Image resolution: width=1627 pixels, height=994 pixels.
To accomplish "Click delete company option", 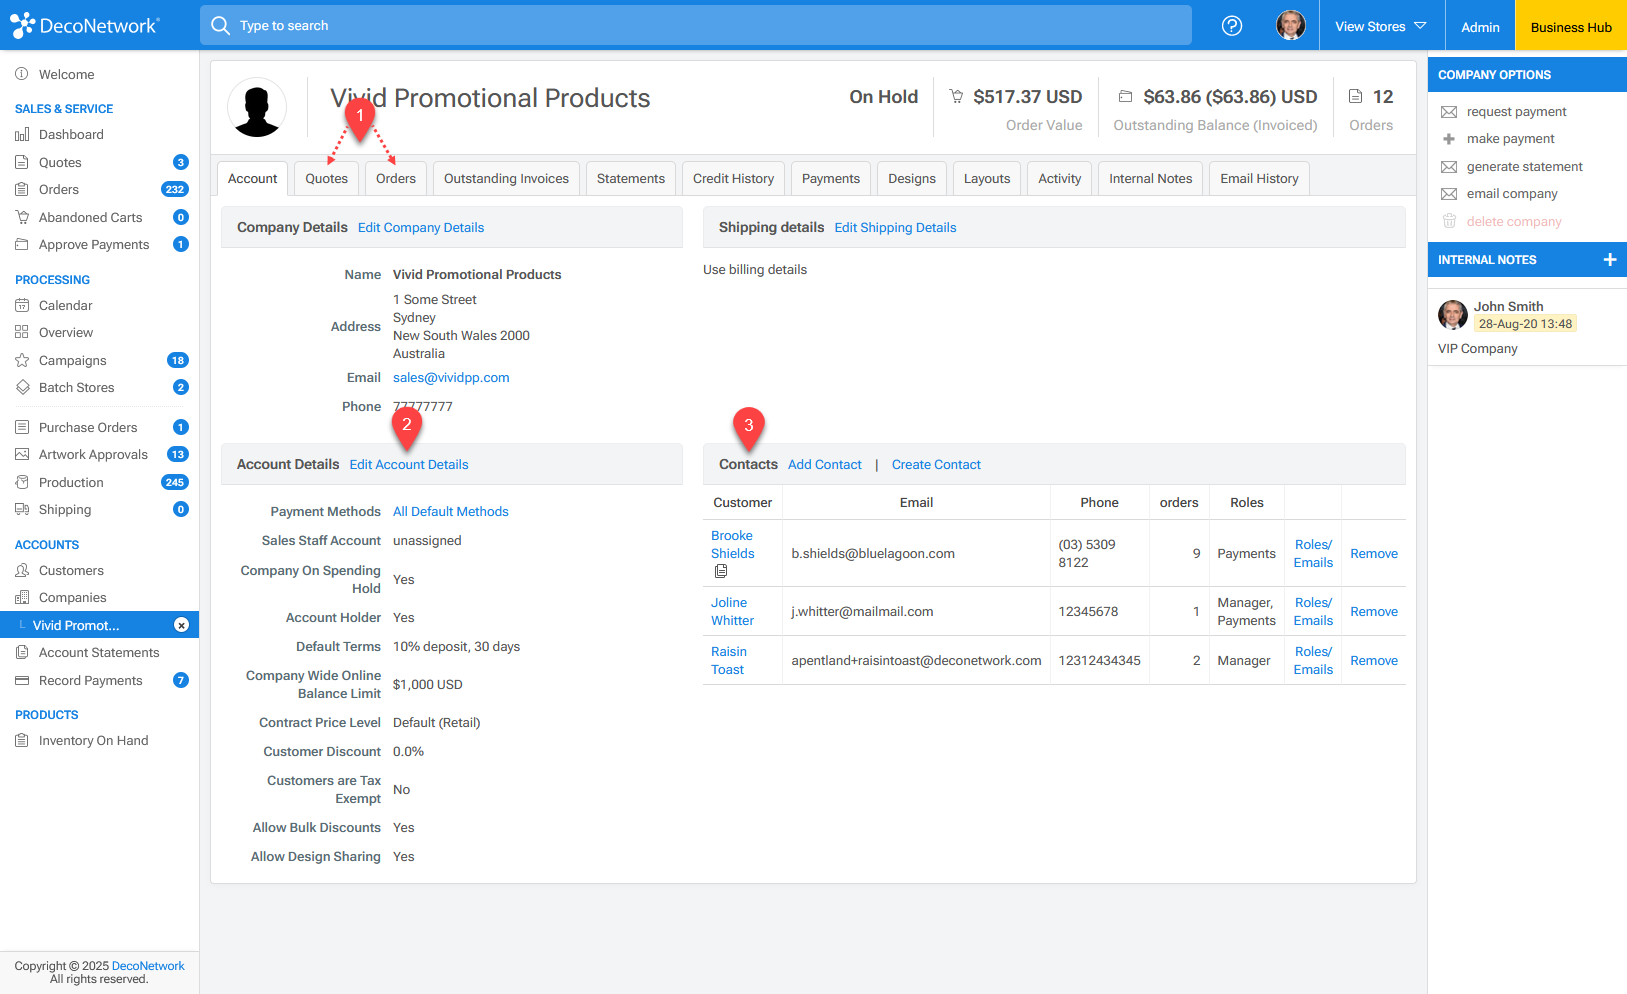I will [1514, 221].
